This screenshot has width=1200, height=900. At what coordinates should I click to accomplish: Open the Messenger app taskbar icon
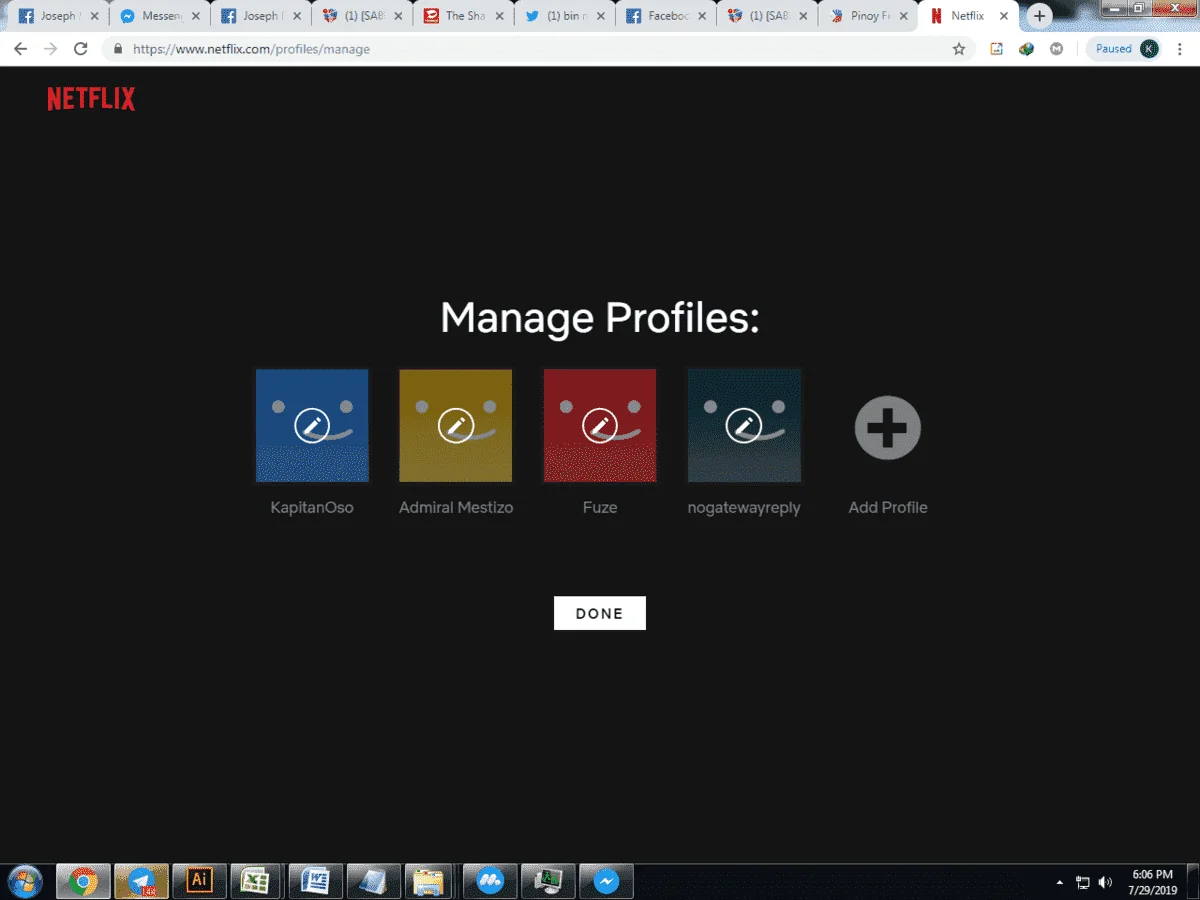[x=607, y=881]
